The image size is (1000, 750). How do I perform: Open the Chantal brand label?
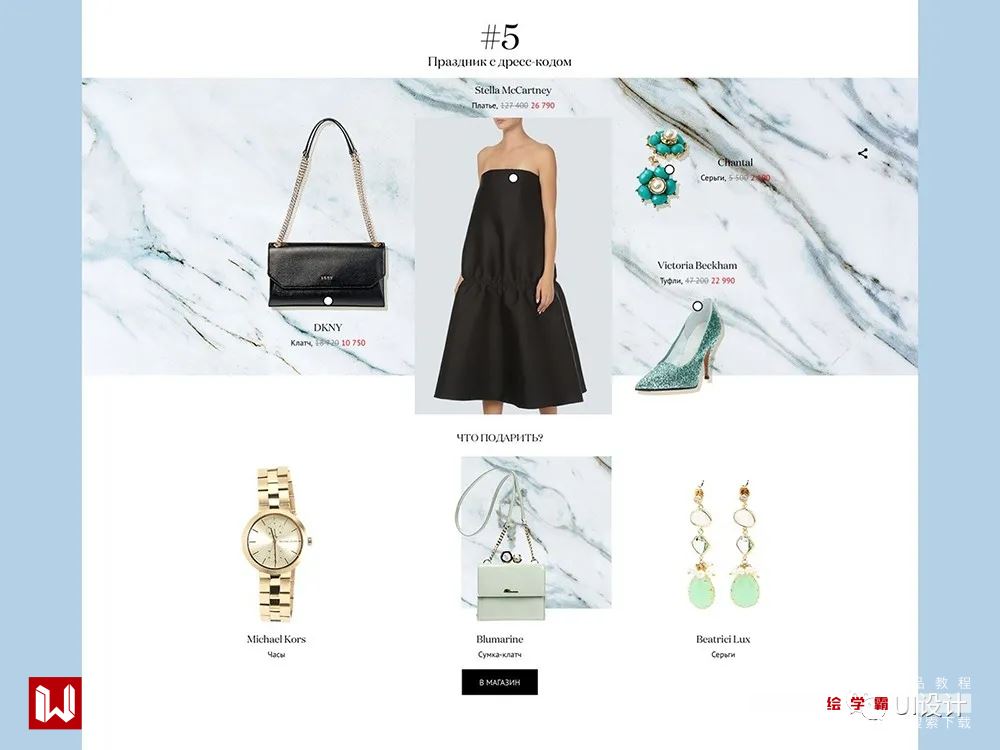pos(735,163)
